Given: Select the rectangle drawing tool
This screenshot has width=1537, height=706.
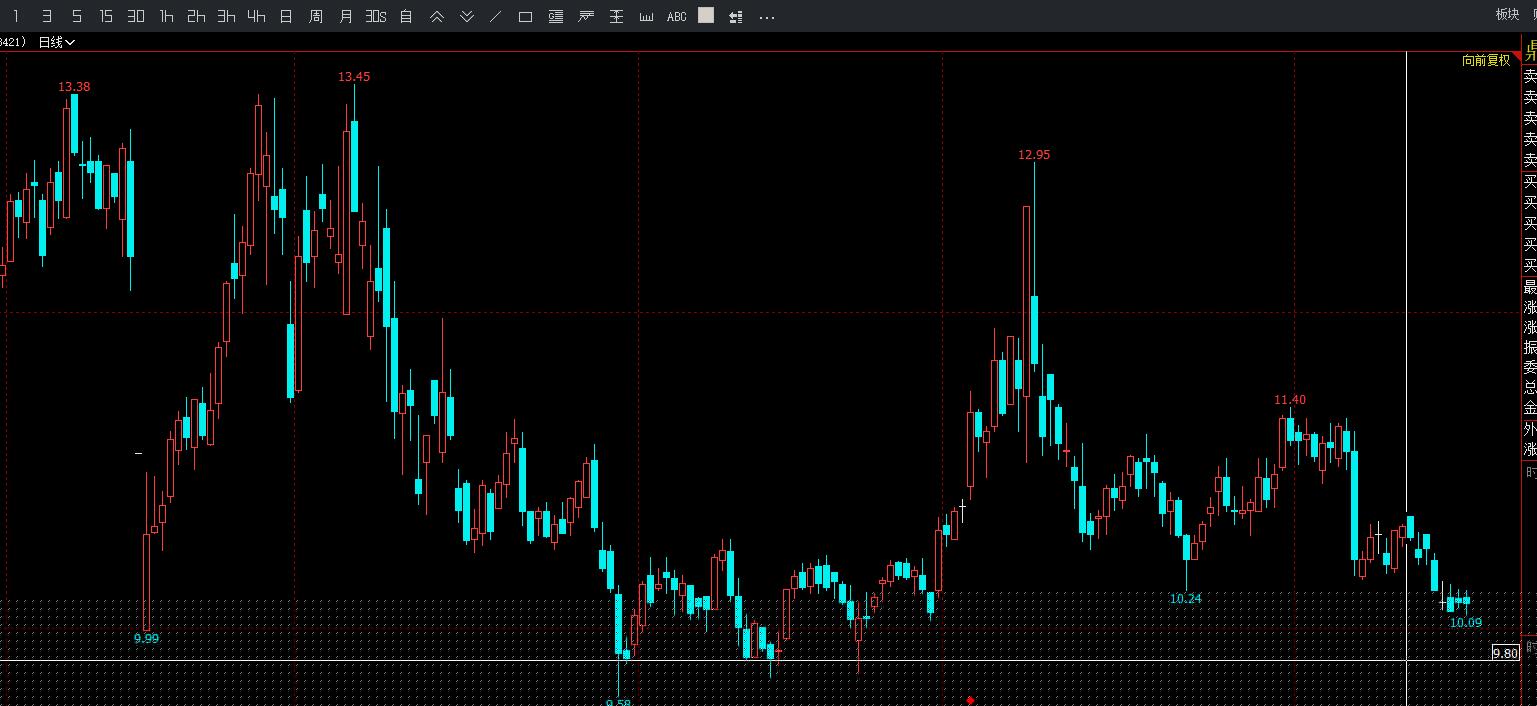Looking at the screenshot, I should pos(525,16).
